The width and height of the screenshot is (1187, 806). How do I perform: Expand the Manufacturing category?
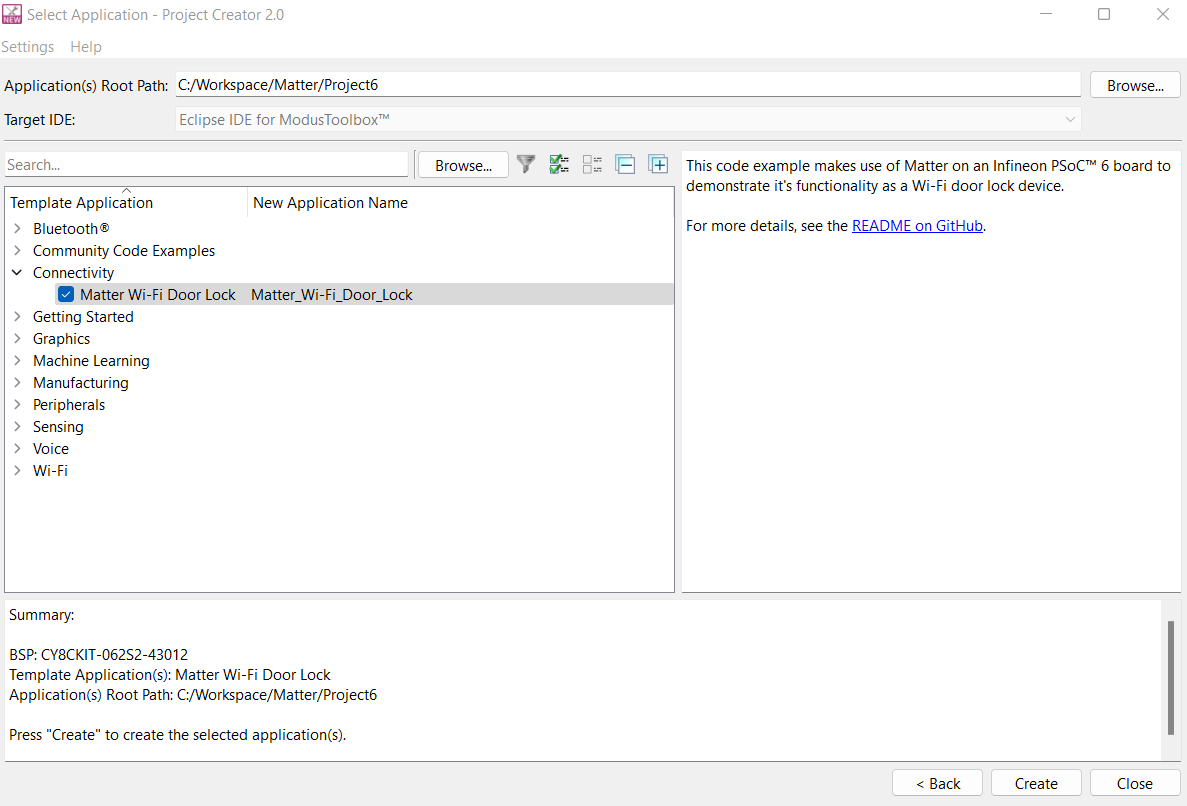(x=17, y=382)
